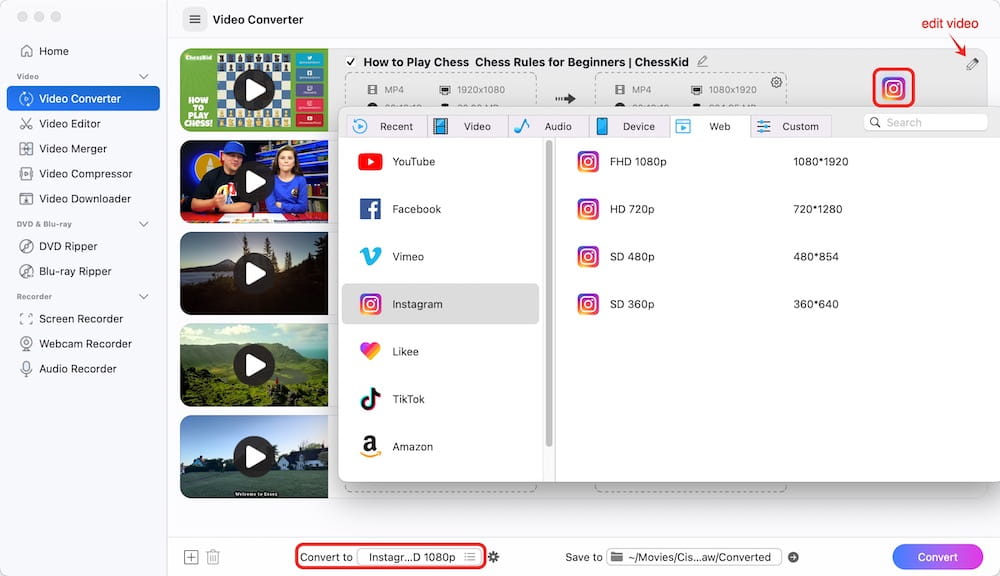Image resolution: width=1000 pixels, height=576 pixels.
Task: Click the Convert button
Action: (937, 557)
